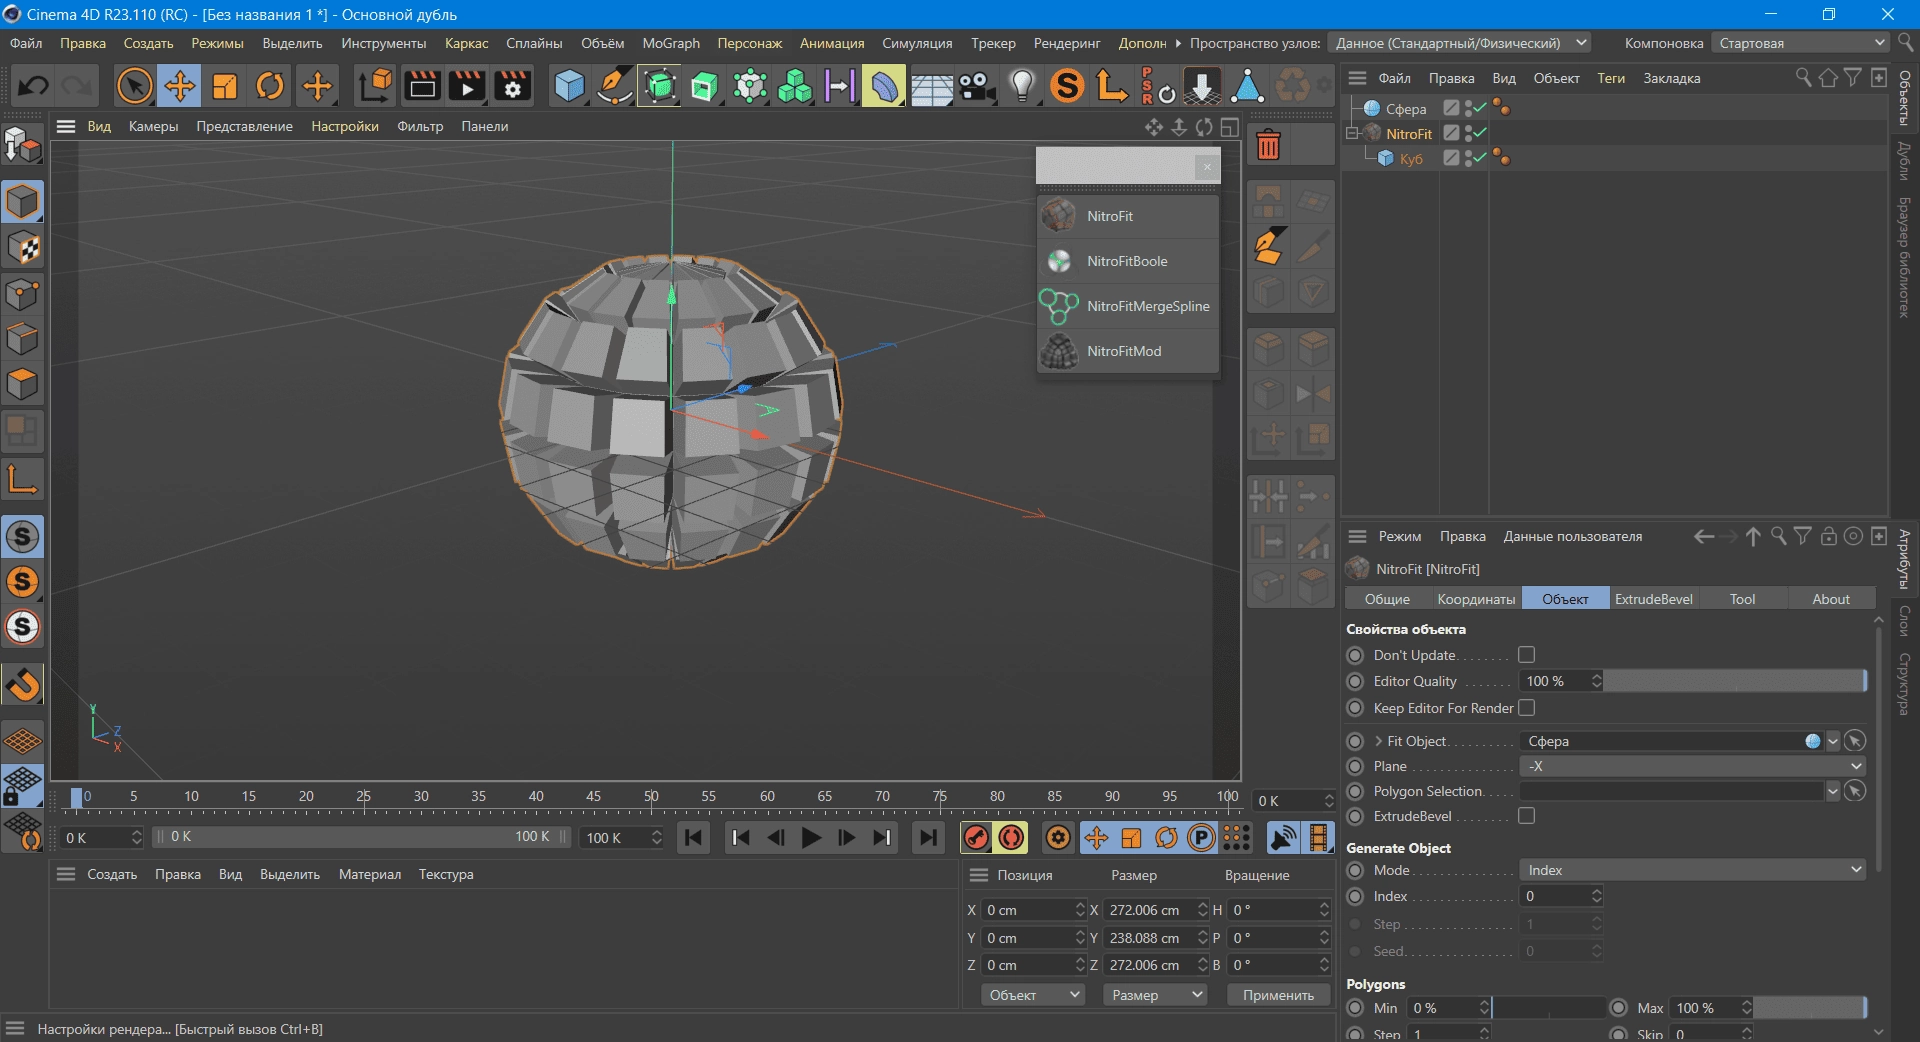Click the Editor Quality slider bar
Screen dimensions: 1920x1042
click(x=1735, y=681)
